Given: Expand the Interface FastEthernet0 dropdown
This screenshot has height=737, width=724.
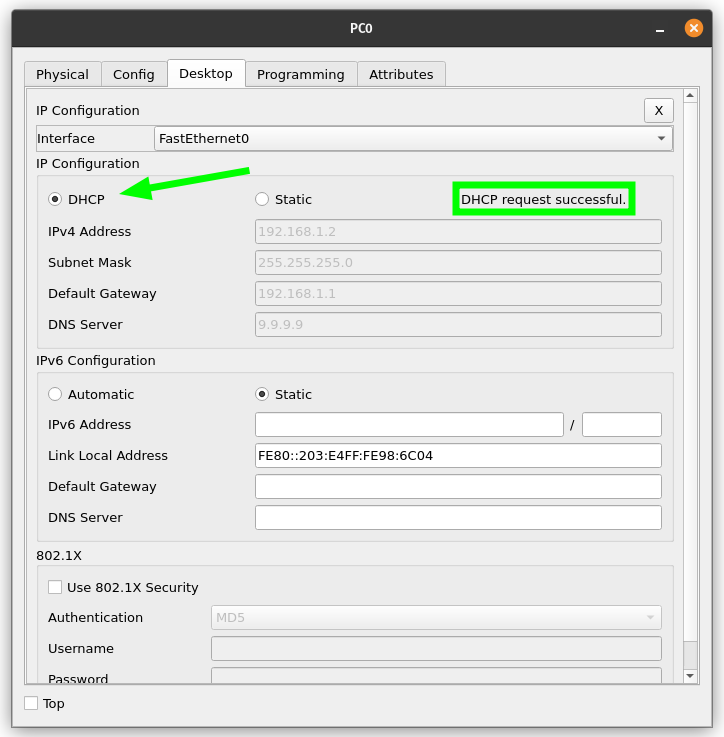Looking at the screenshot, I should click(413, 139).
